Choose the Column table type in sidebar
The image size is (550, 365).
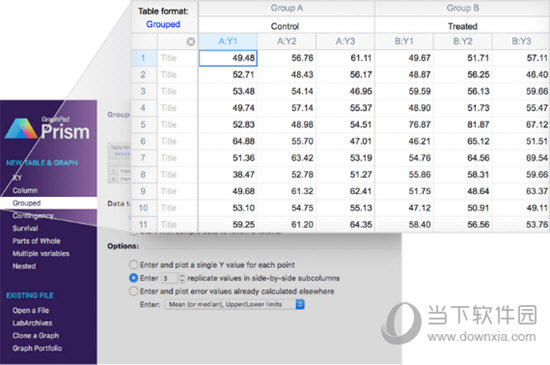point(25,190)
